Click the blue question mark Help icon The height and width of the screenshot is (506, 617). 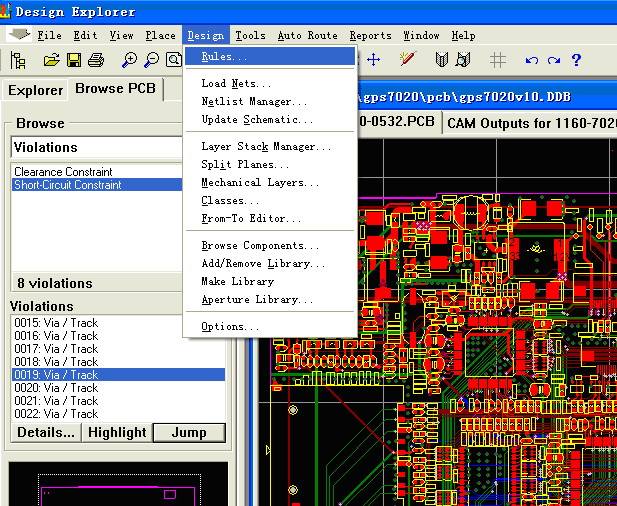(x=576, y=61)
